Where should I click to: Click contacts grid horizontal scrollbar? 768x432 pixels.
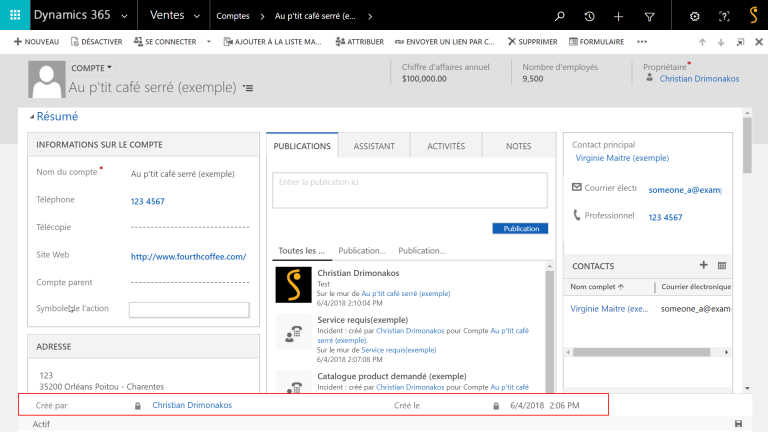tap(641, 352)
